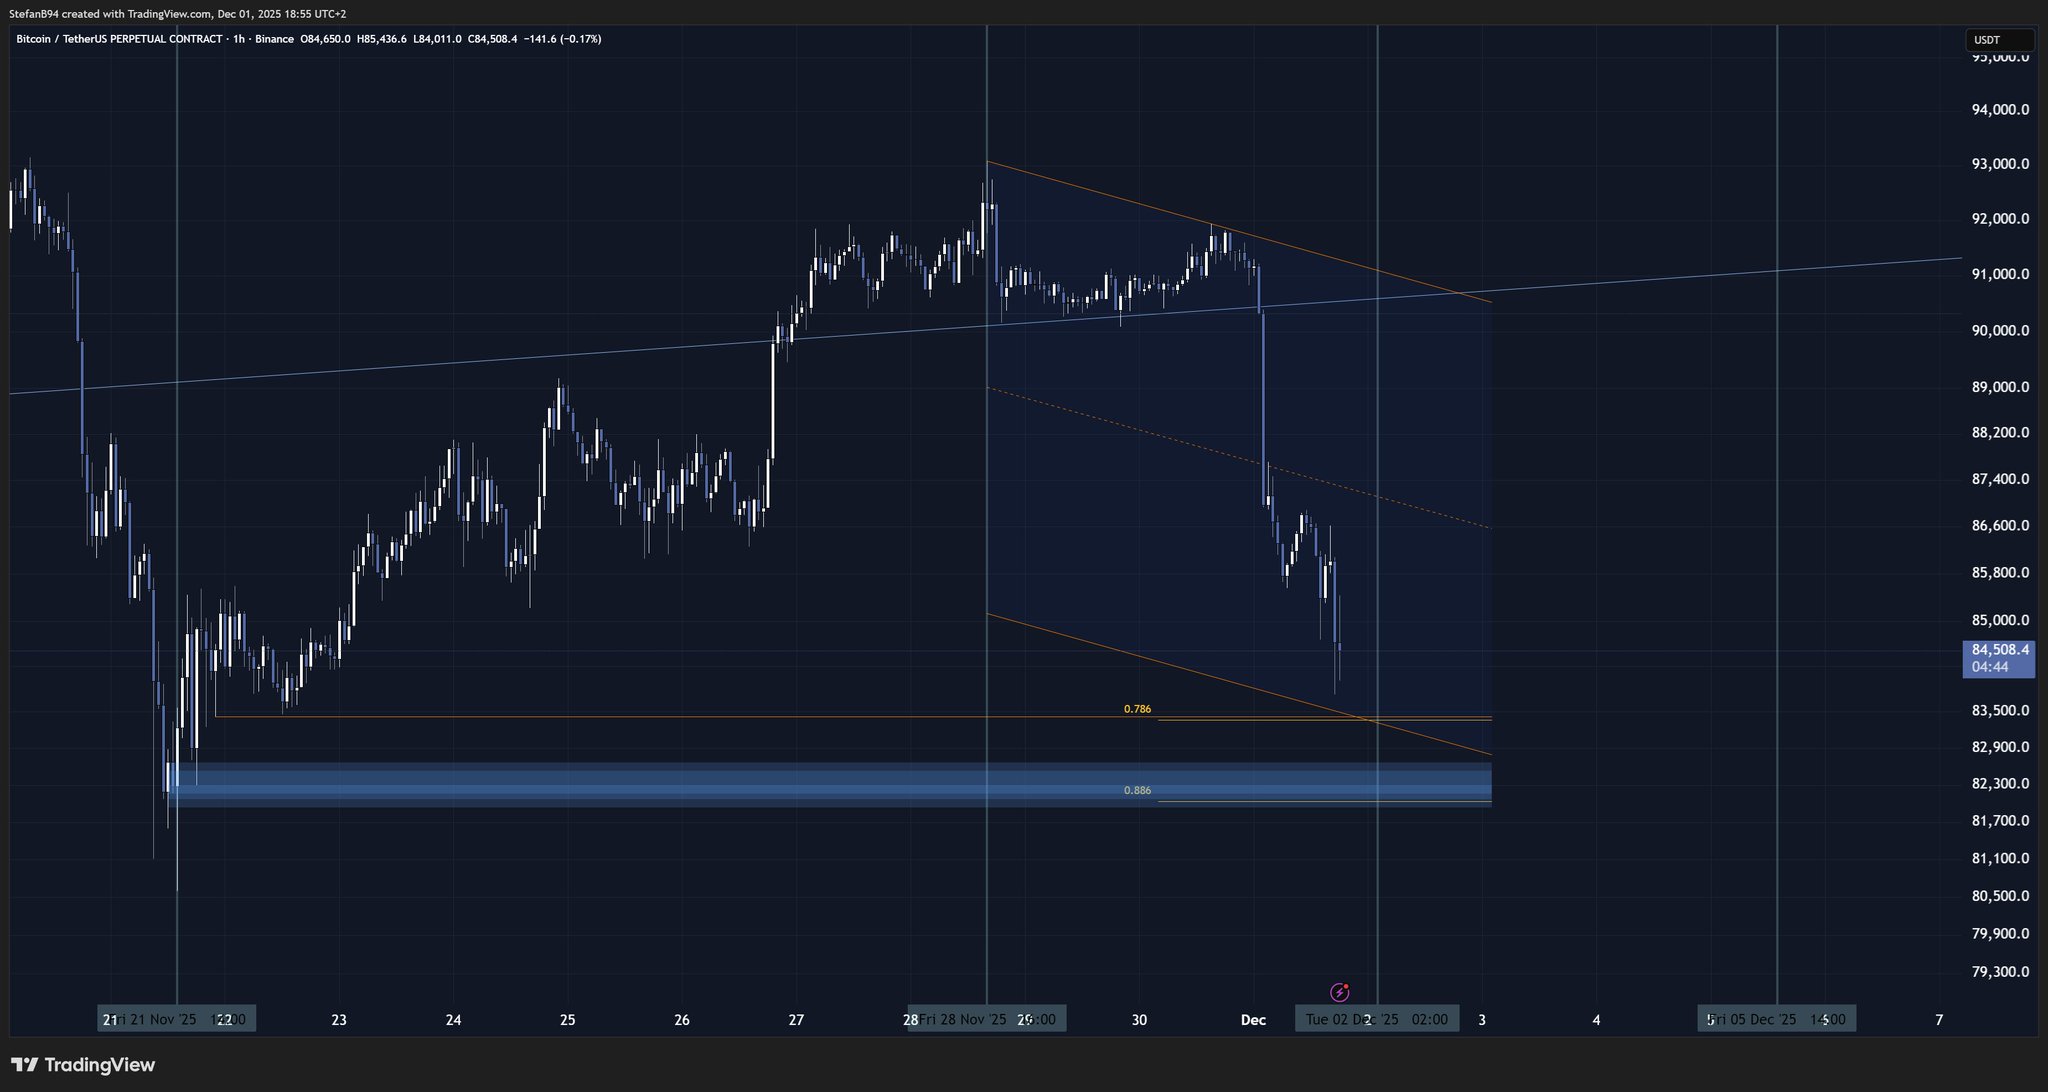The width and height of the screenshot is (2048, 1092).
Task: Click the Fri 05 Dec '25 time label
Action: [x=1776, y=1019]
